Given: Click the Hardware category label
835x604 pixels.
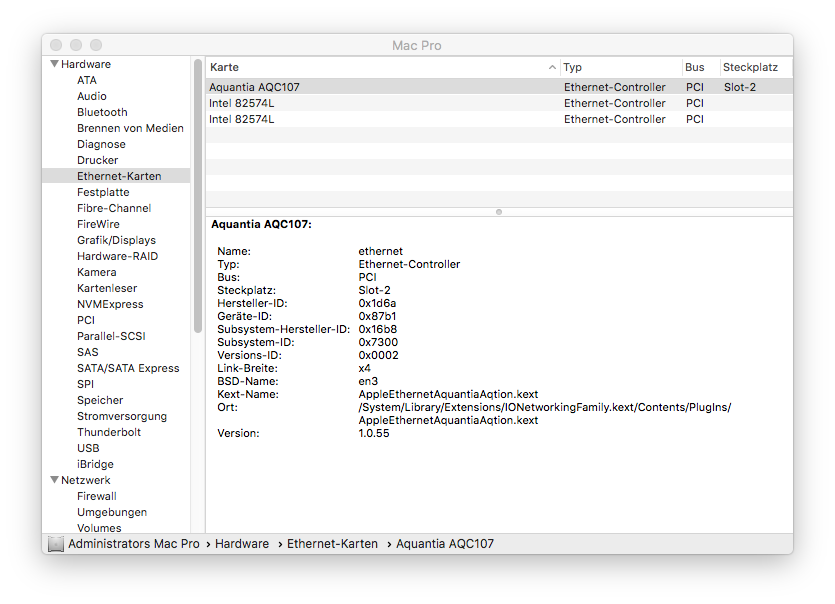Looking at the screenshot, I should tap(86, 64).
